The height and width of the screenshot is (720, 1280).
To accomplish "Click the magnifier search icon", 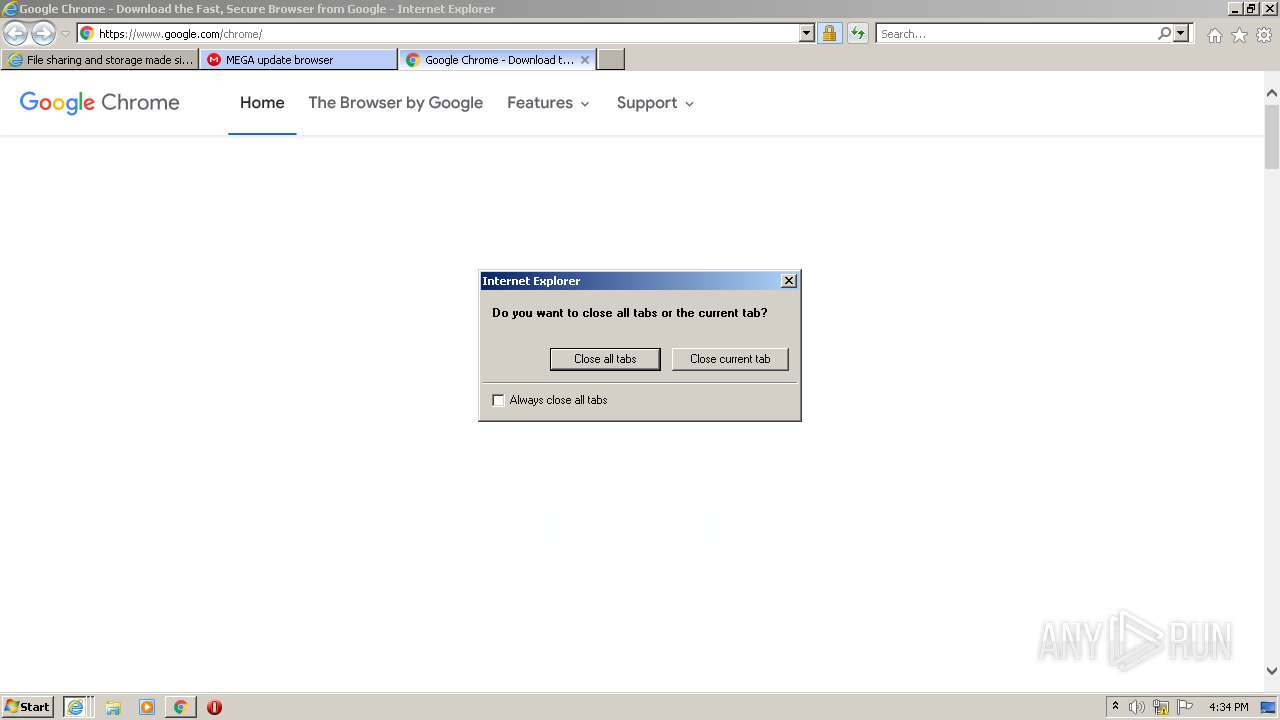I will coord(1164,33).
